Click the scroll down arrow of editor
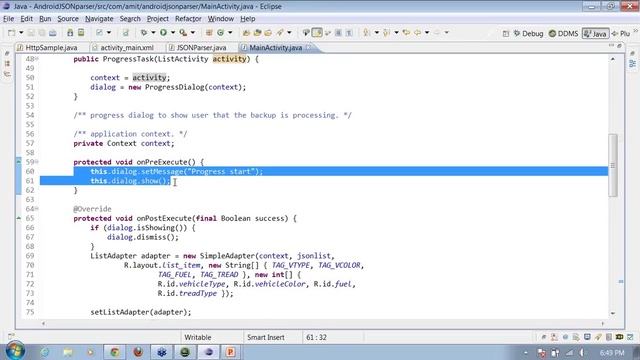The image size is (640, 360). [613, 313]
